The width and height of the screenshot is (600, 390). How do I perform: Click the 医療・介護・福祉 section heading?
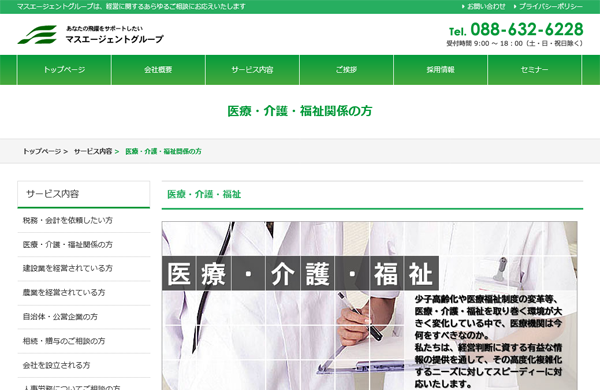(204, 194)
